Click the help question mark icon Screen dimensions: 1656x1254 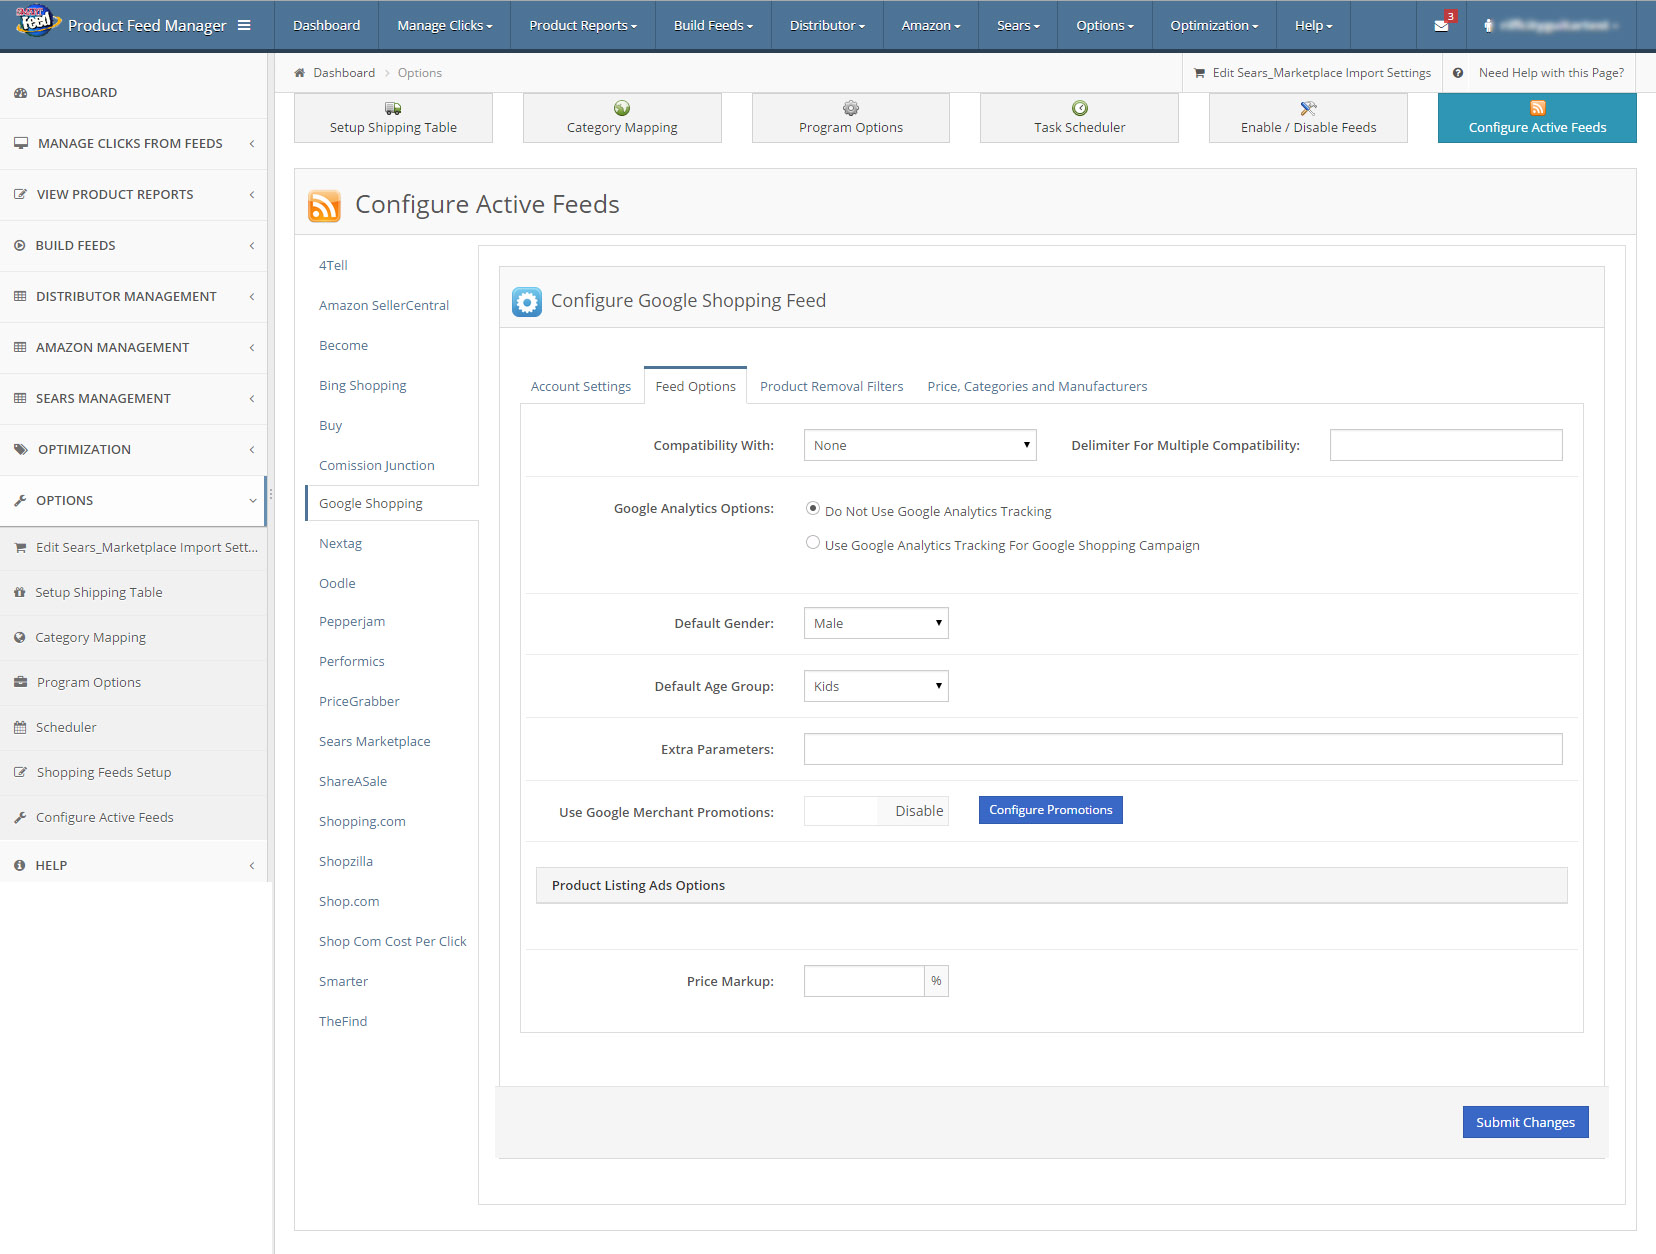[1458, 73]
